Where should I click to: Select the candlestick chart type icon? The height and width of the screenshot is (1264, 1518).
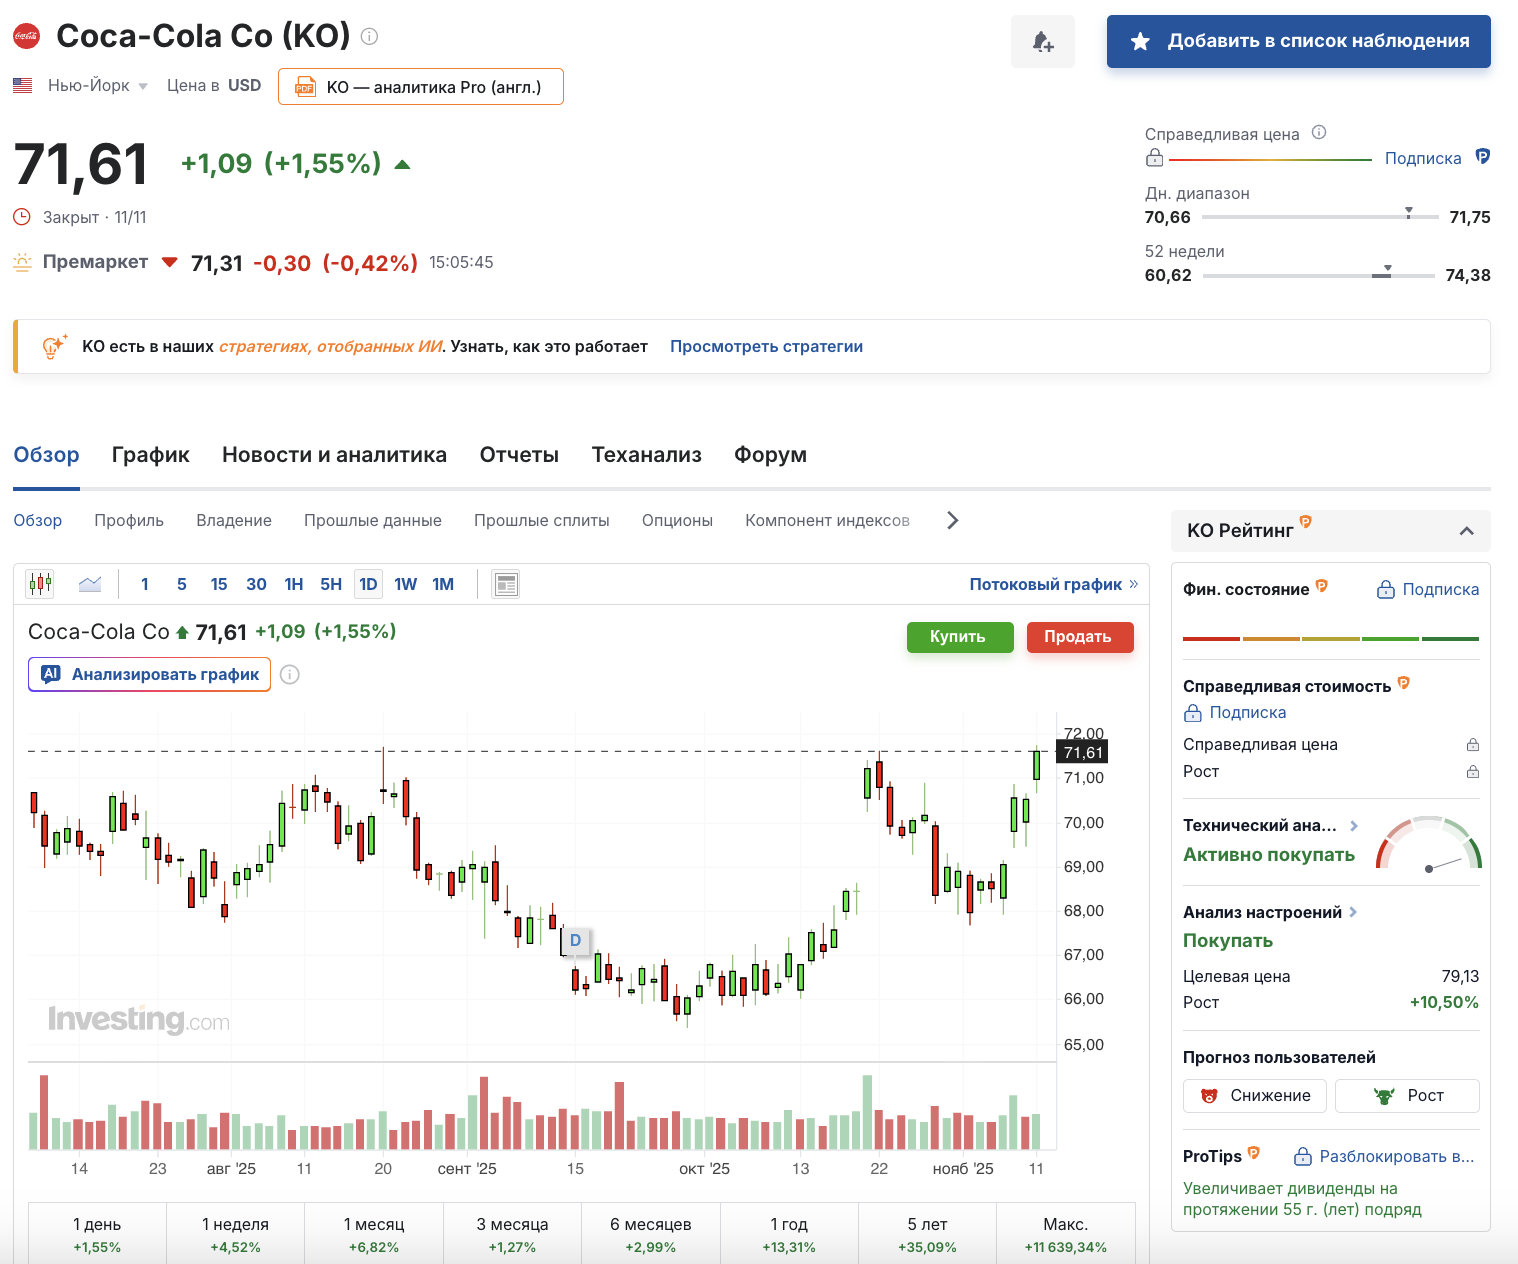coord(40,583)
